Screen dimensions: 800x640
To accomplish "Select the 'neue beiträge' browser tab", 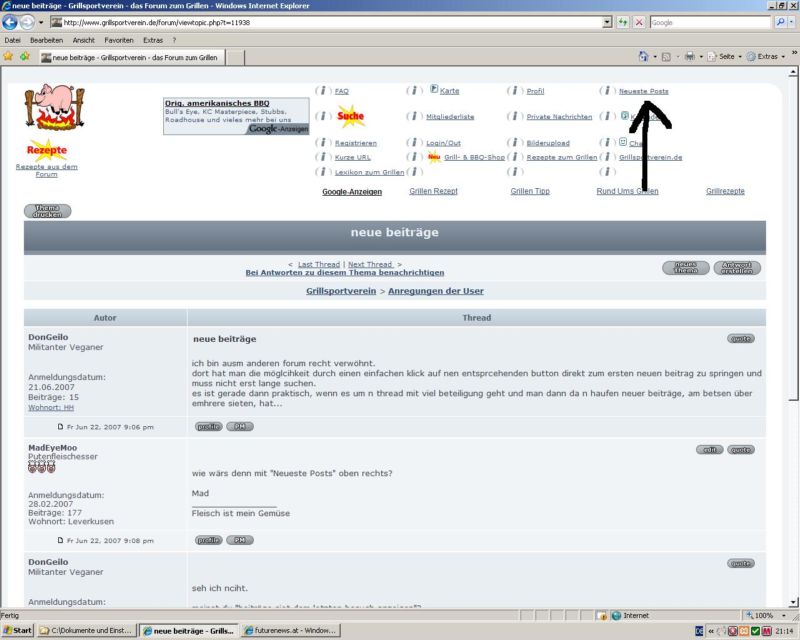I will 131,57.
